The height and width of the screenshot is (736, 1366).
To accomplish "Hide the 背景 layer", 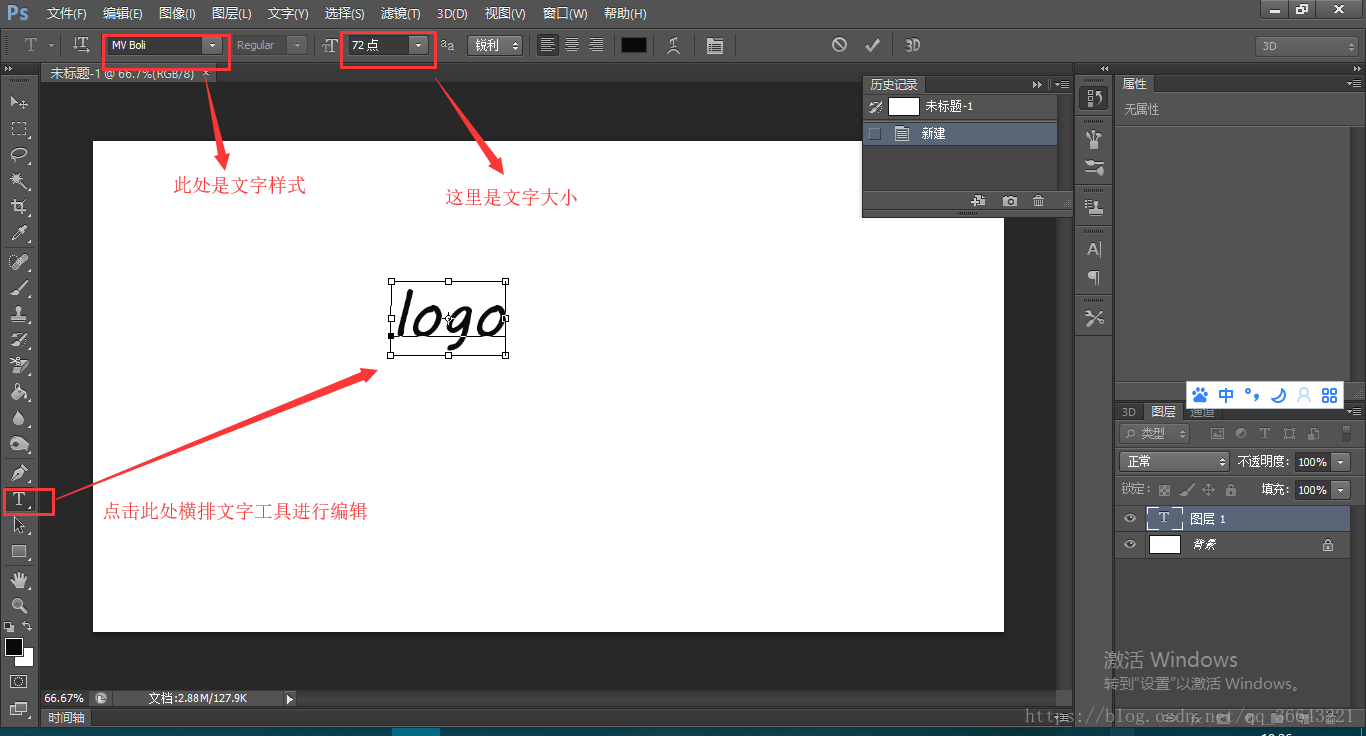I will point(1130,545).
